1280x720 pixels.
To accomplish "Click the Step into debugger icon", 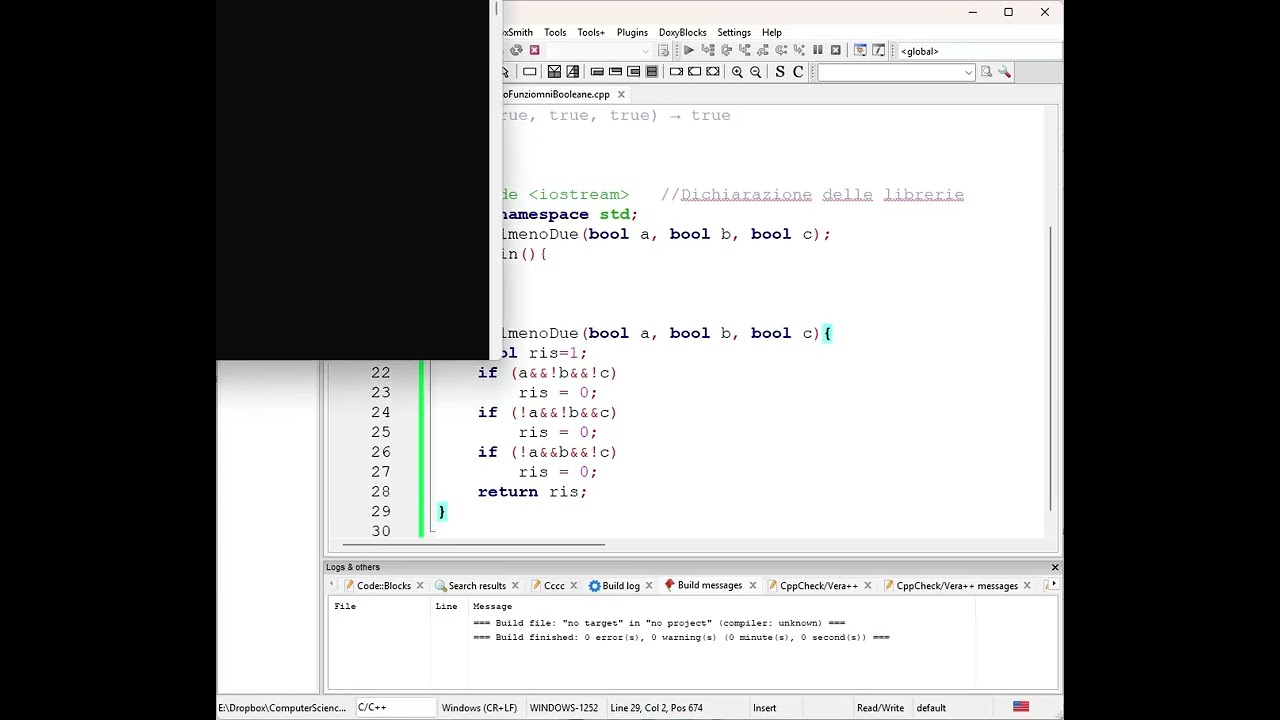I will [744, 50].
